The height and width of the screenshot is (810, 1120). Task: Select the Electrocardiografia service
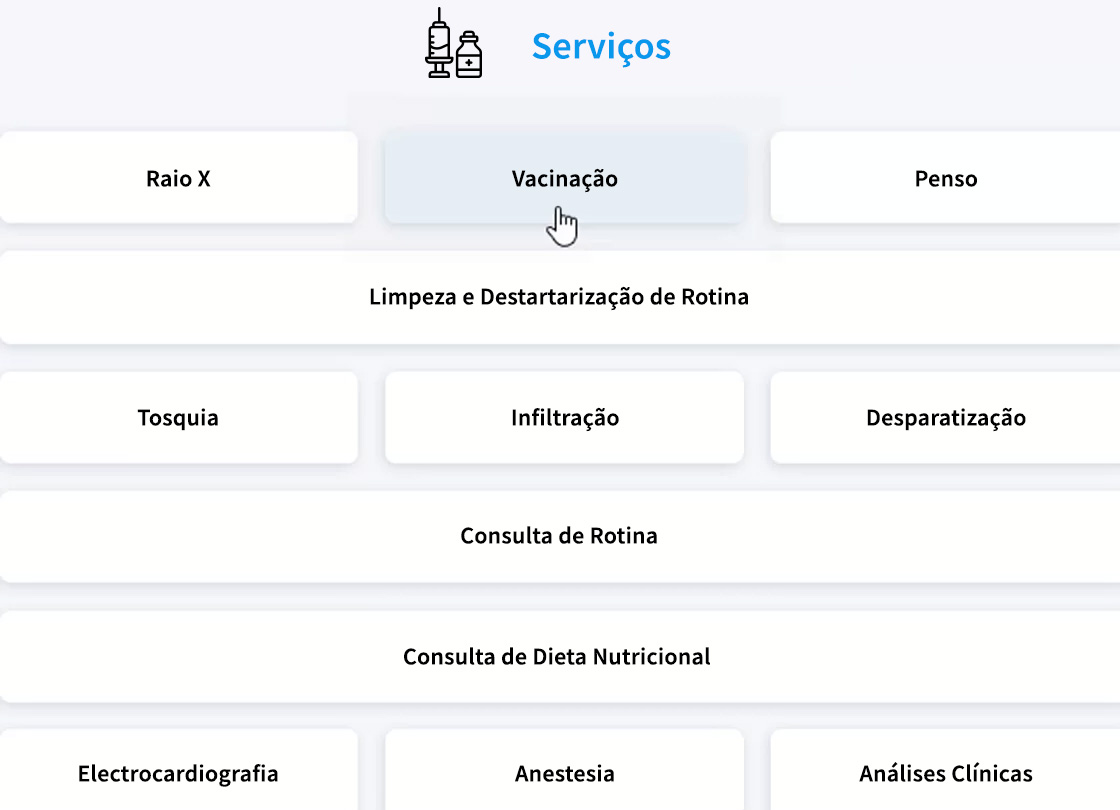point(179,773)
